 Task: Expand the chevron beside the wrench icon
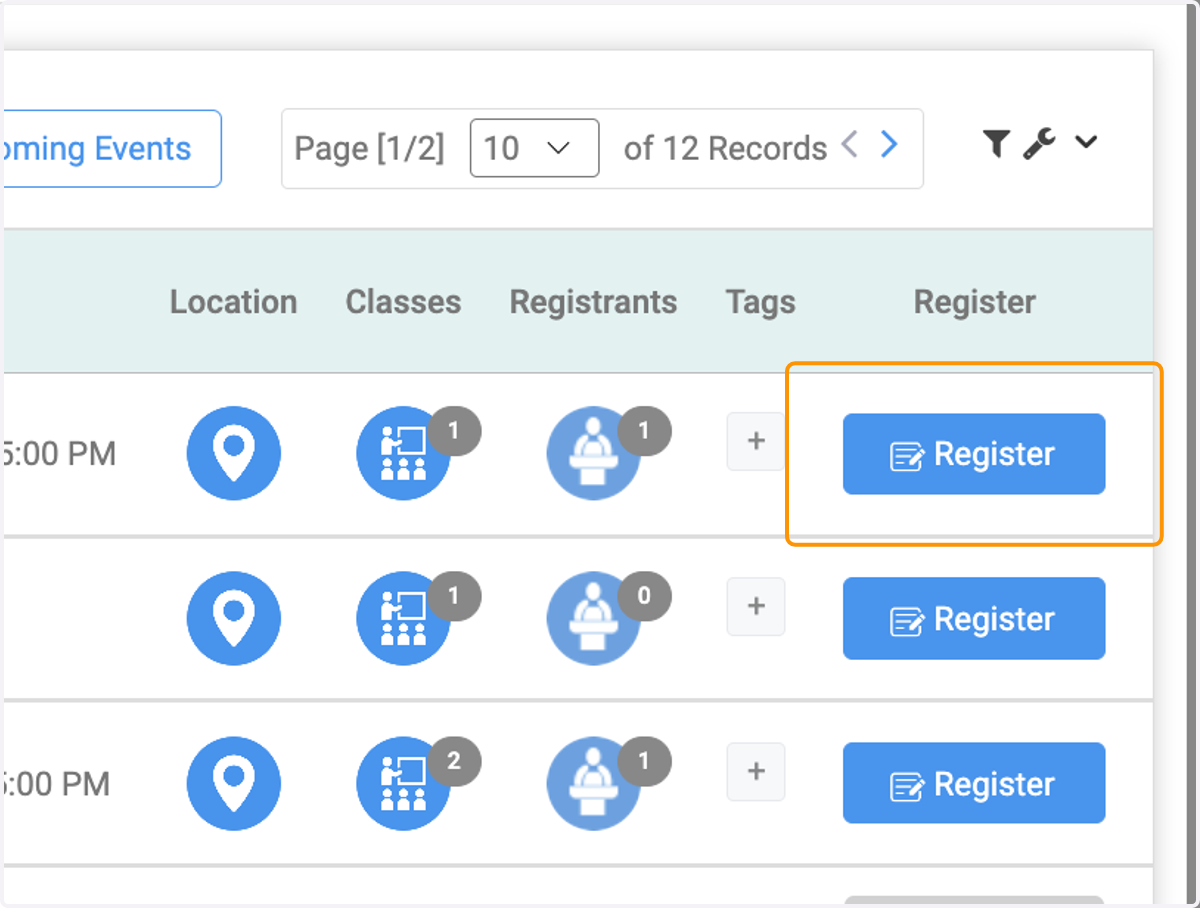point(1086,143)
